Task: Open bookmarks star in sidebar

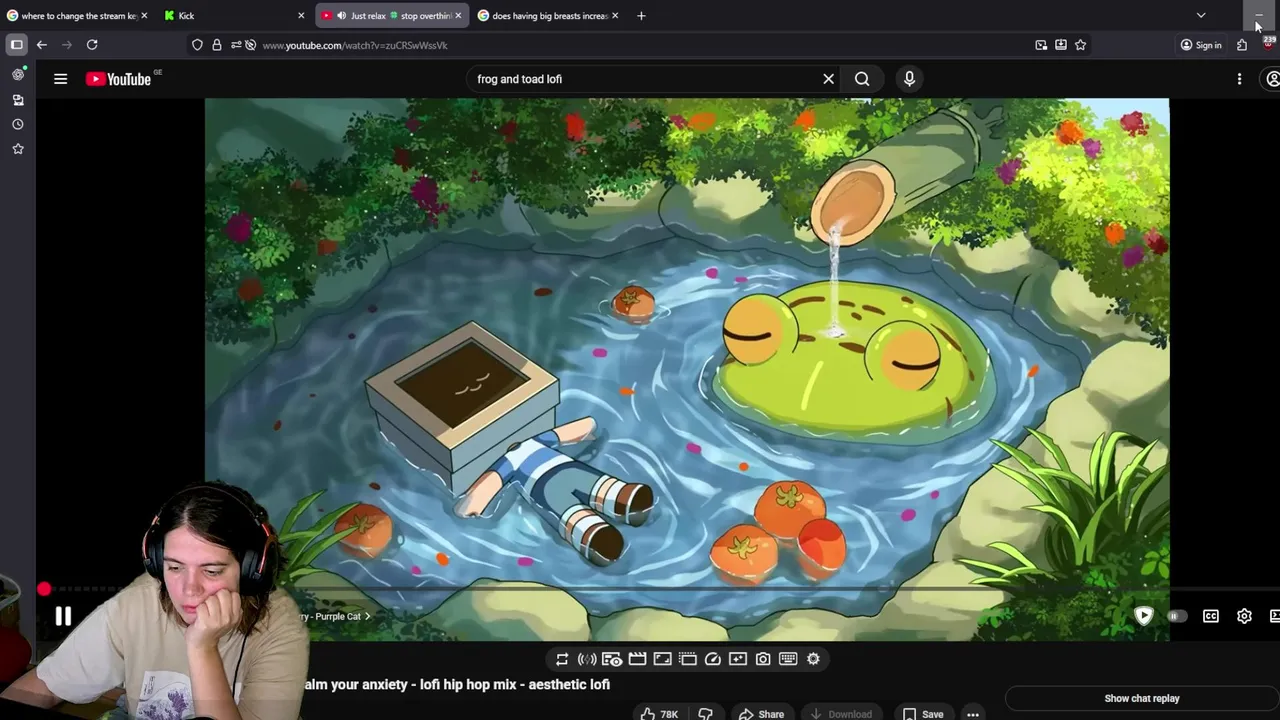Action: click(x=18, y=149)
